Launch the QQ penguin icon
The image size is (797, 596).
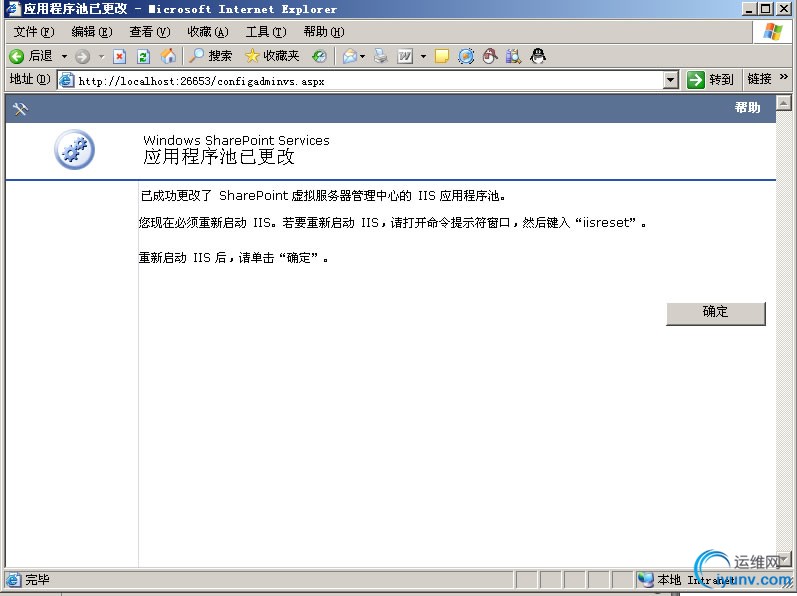[538, 56]
